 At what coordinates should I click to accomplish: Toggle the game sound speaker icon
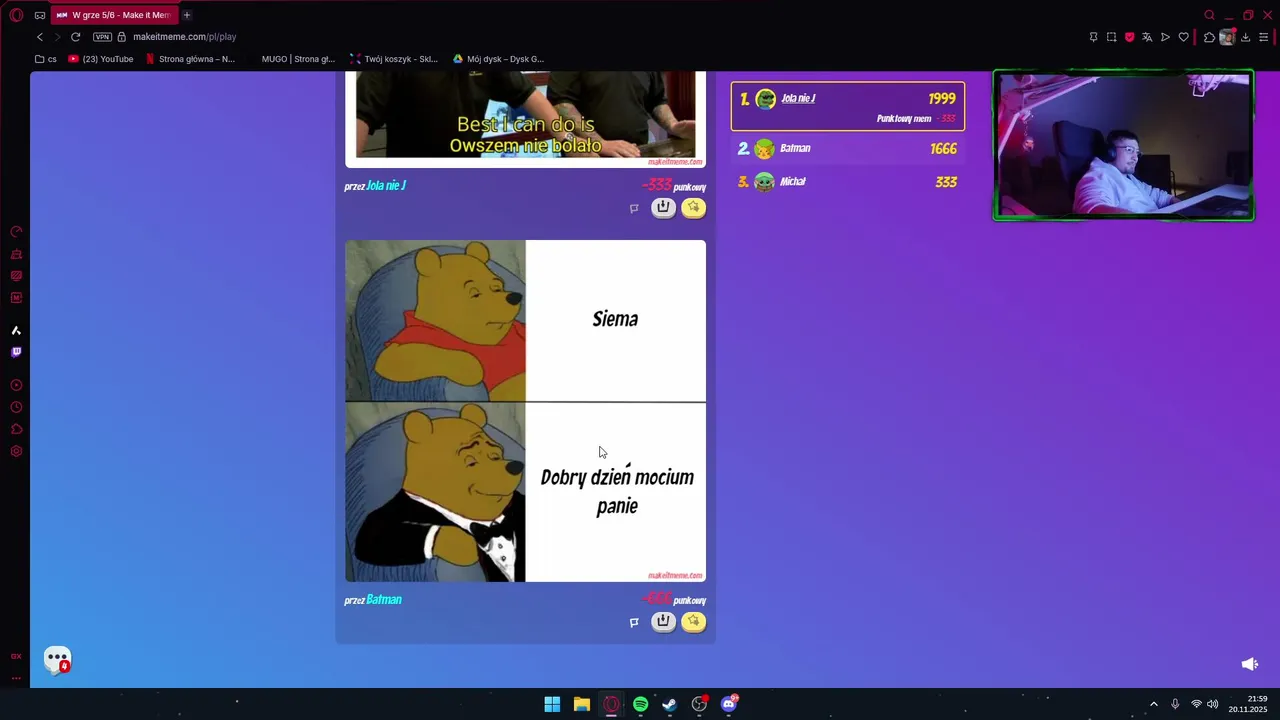(1249, 664)
